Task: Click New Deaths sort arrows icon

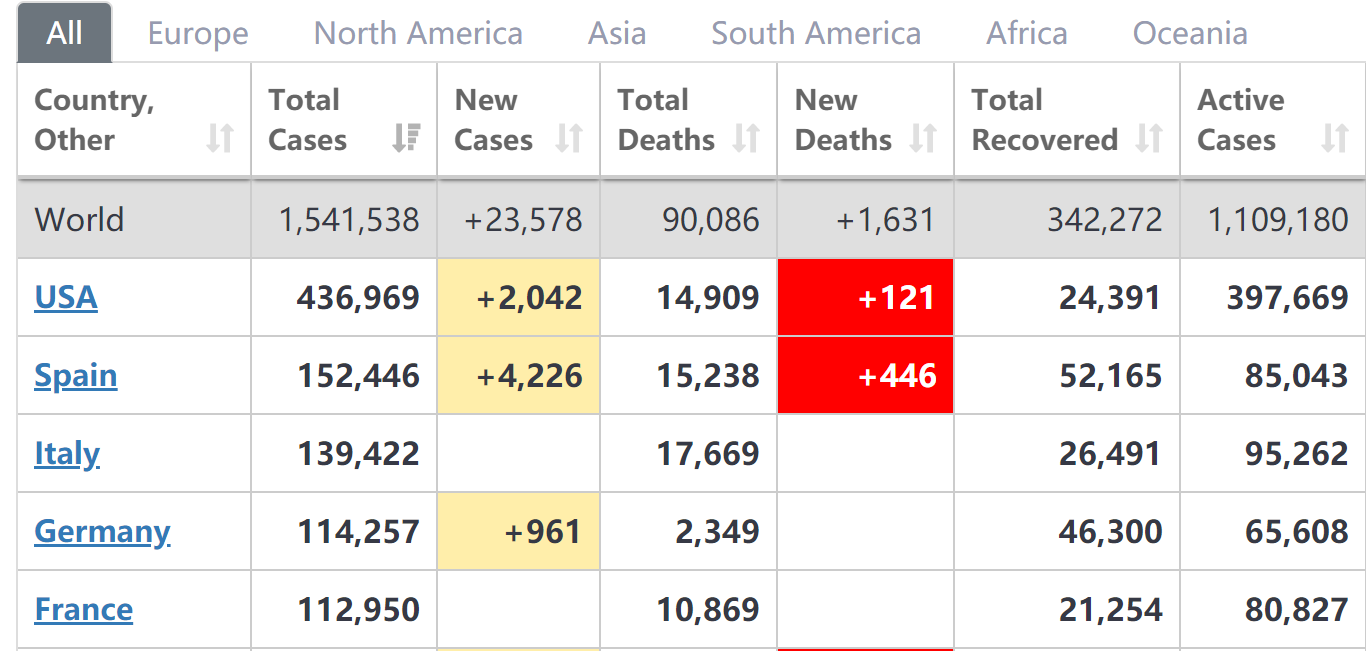Action: [923, 138]
